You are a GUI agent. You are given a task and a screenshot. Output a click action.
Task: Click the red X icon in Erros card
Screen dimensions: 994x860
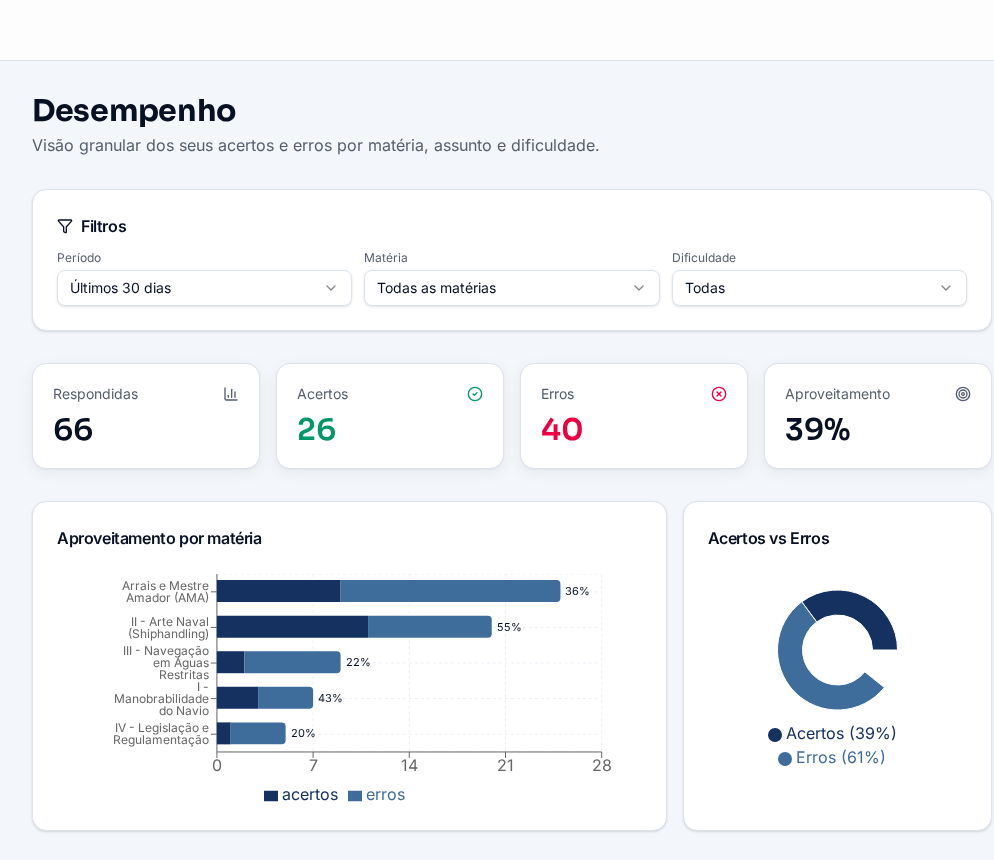[719, 394]
